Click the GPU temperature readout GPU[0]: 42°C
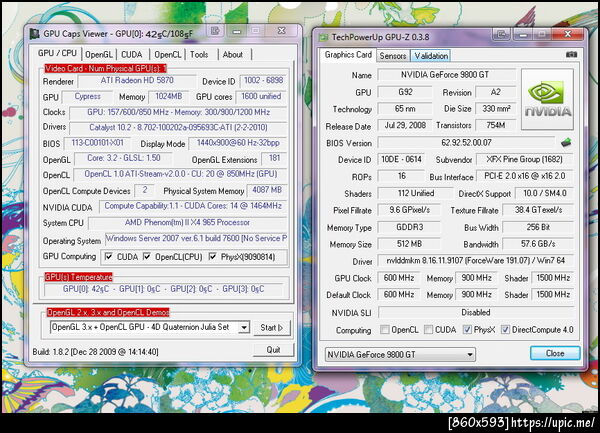 point(163,289)
